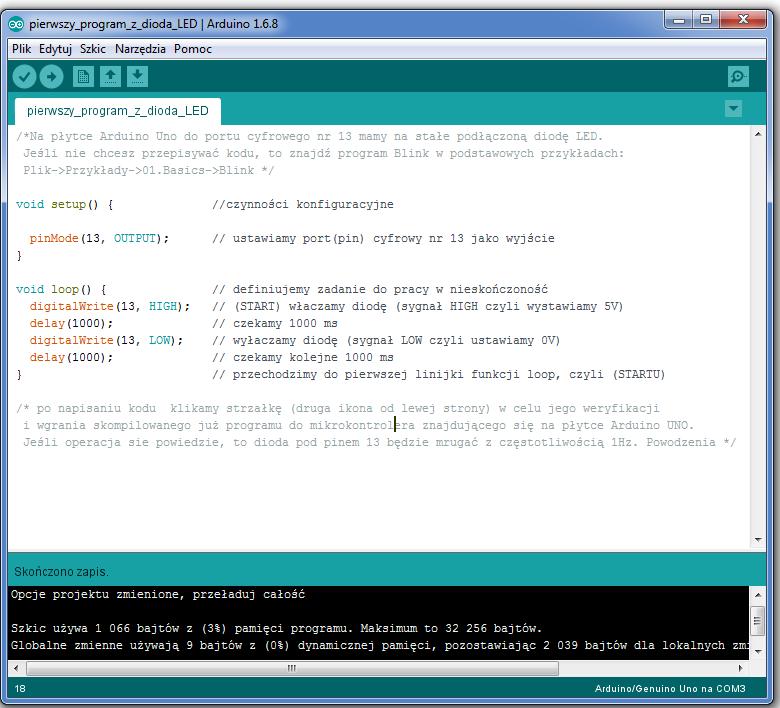Select the pierwszy_program_z_dioda_LED tab

(x=118, y=111)
